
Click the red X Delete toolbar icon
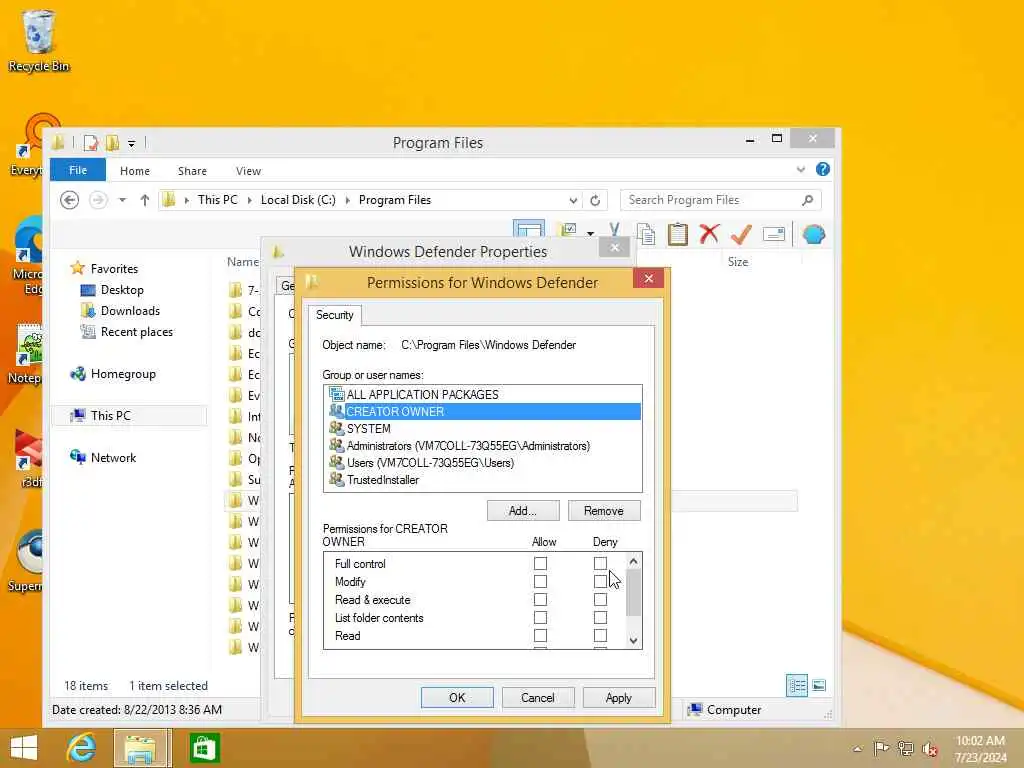click(709, 234)
